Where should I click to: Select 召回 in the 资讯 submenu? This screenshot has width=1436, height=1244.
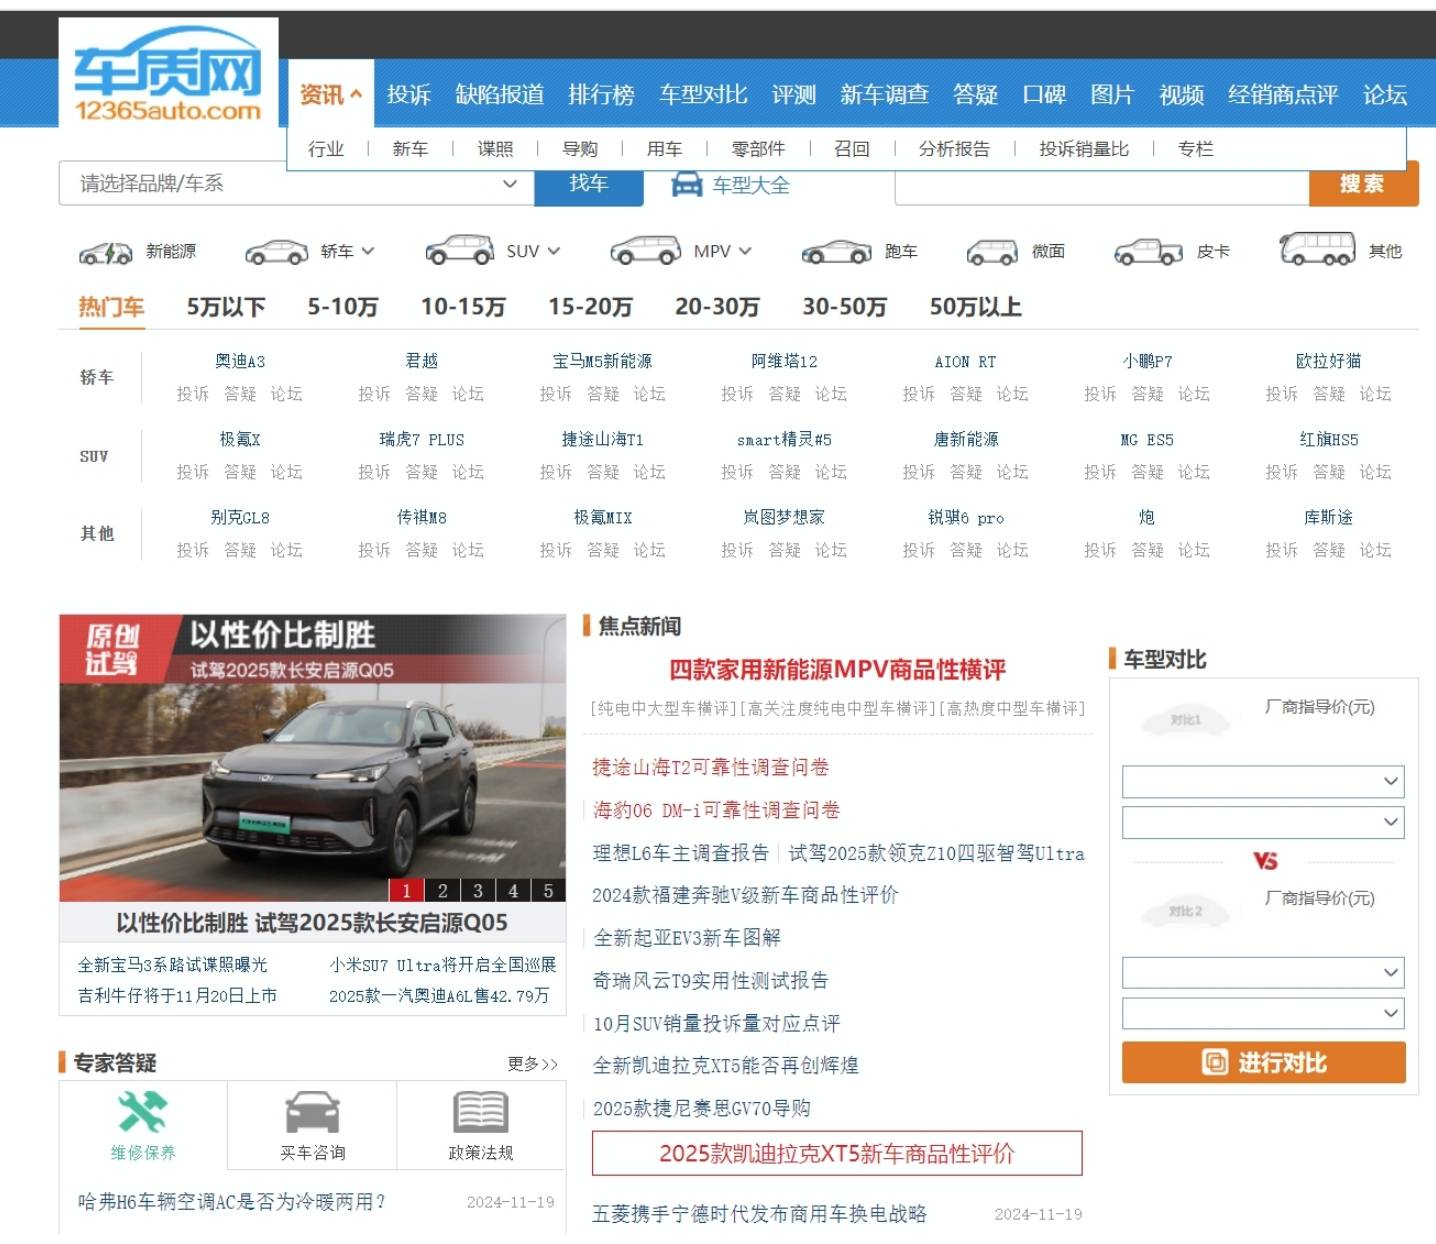tap(851, 149)
